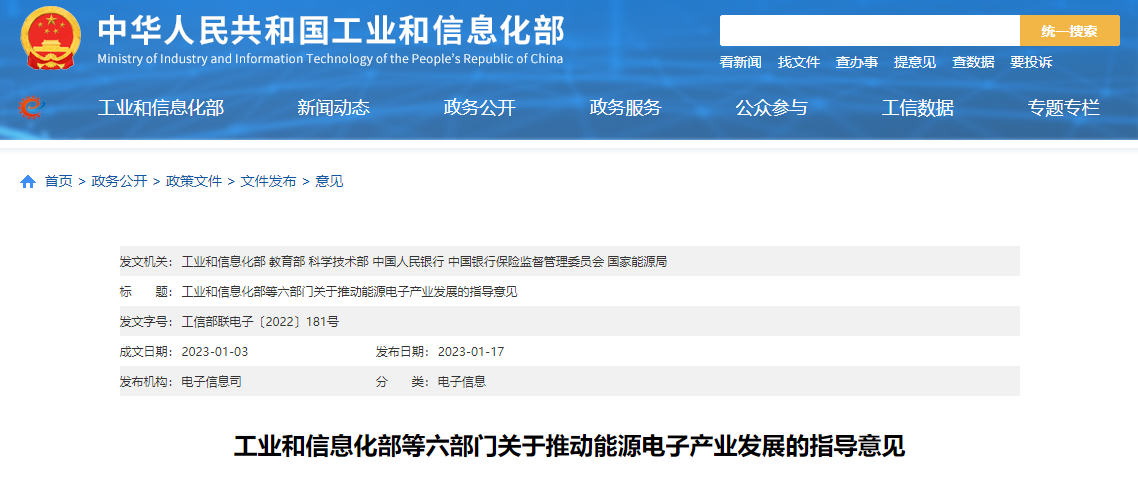Click the national emblem logo
The image size is (1138, 482).
pyautogui.click(x=51, y=38)
